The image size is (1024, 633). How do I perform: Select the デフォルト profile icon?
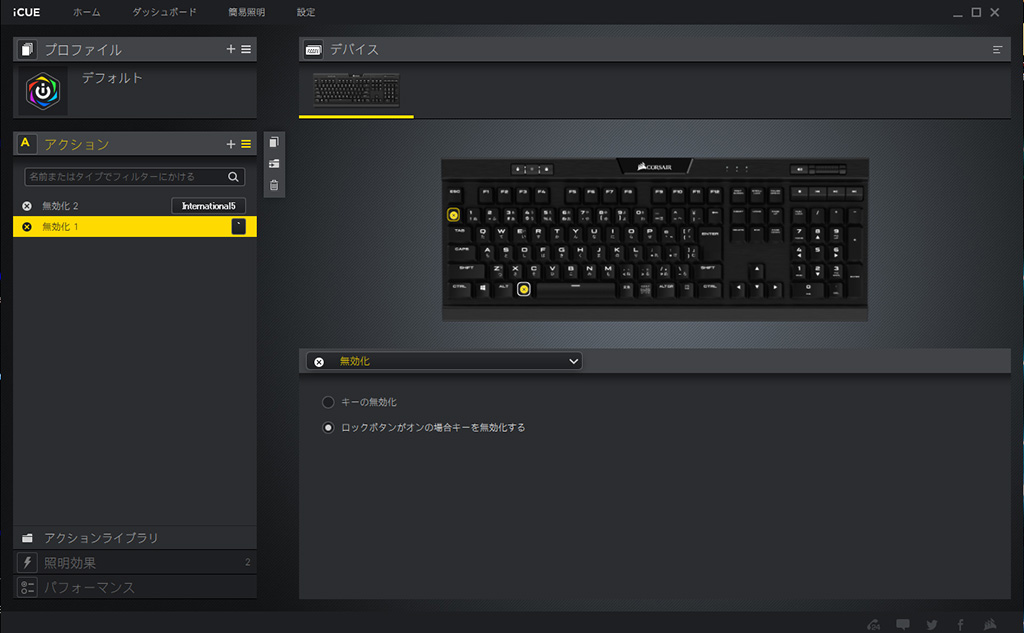click(43, 91)
